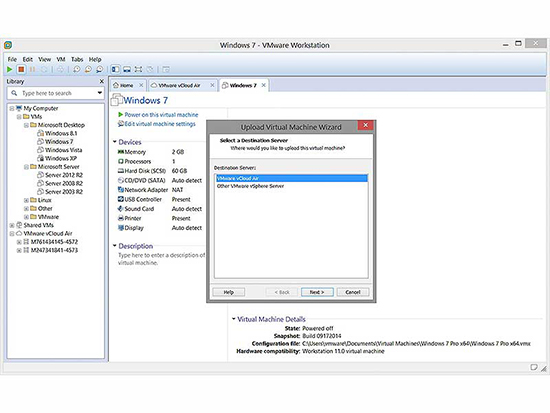Collapse the Microsoft Server folder
Viewport: 550px width, 413px height.
pyautogui.click(x=26, y=167)
